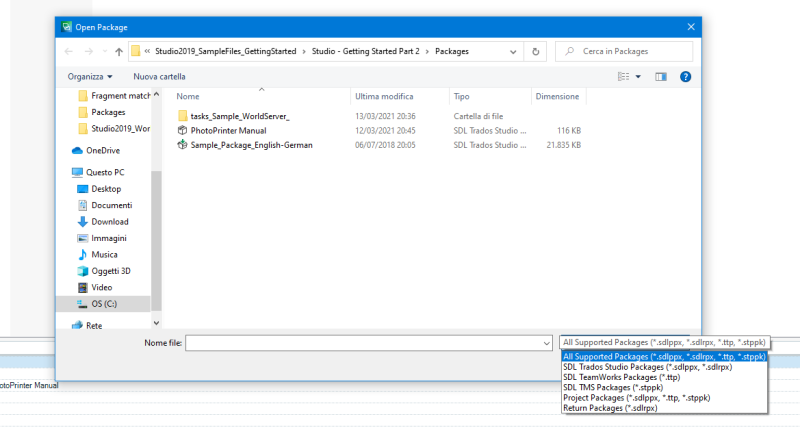
Task: Go forward using the forward arrow
Action: click(89, 52)
